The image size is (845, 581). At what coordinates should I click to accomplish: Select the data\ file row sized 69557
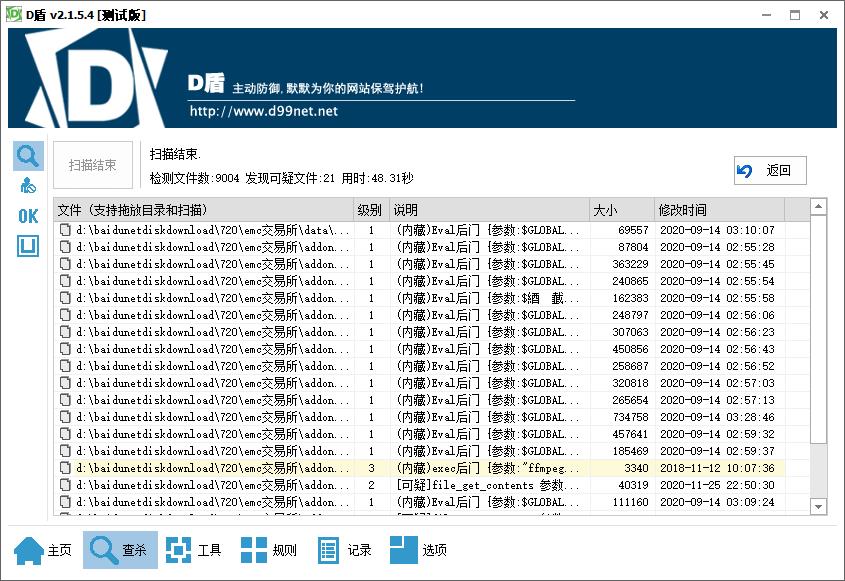419,230
